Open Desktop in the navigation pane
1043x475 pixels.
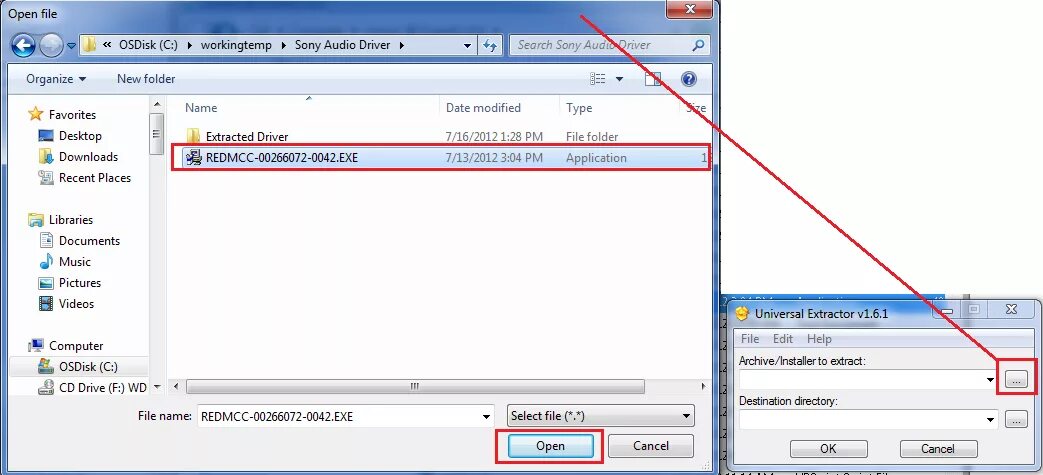(x=80, y=136)
